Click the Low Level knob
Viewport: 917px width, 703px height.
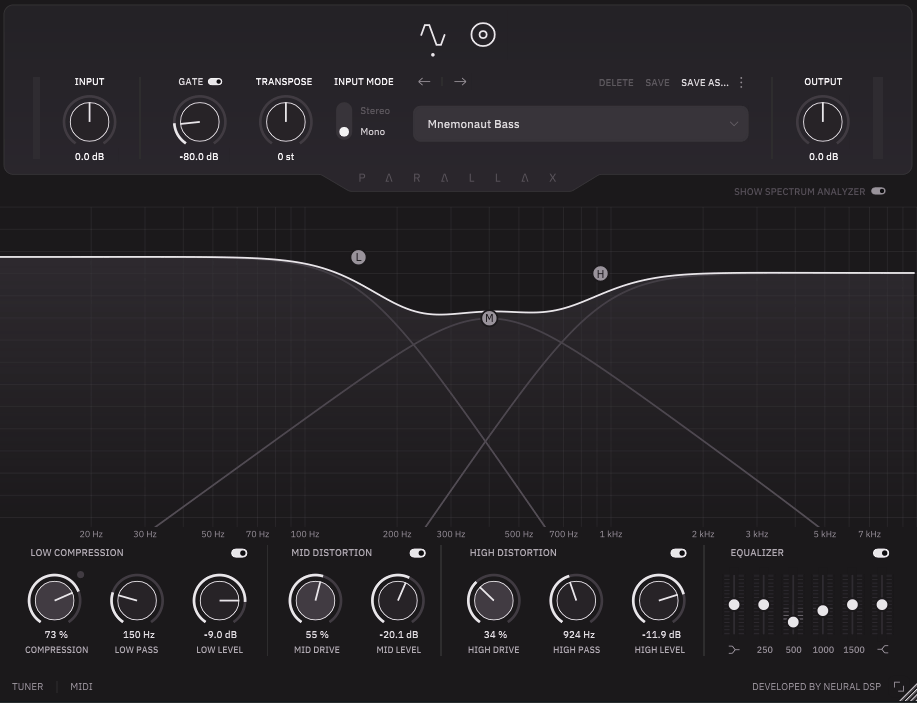pos(219,600)
